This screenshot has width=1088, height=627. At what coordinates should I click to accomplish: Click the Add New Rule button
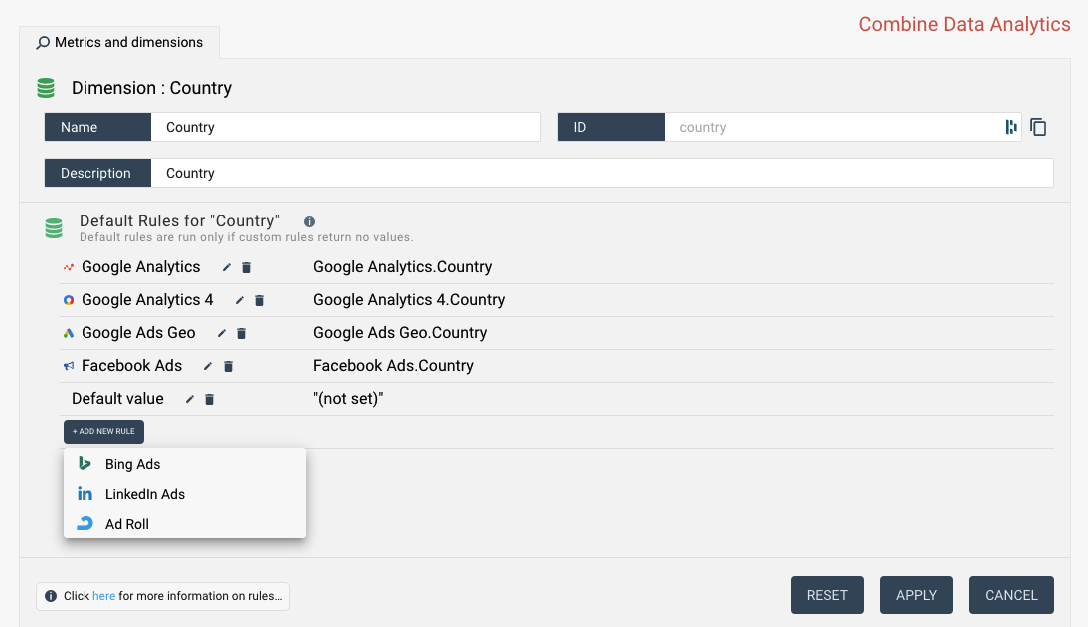[104, 431]
